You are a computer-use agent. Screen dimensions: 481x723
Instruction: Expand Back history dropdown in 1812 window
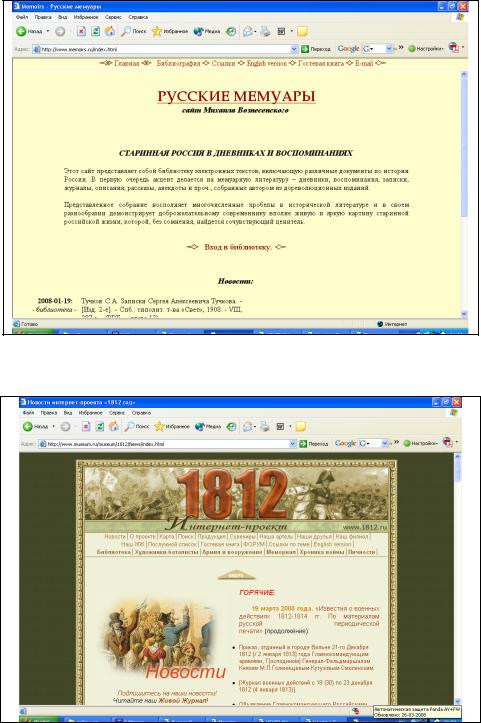point(53,427)
